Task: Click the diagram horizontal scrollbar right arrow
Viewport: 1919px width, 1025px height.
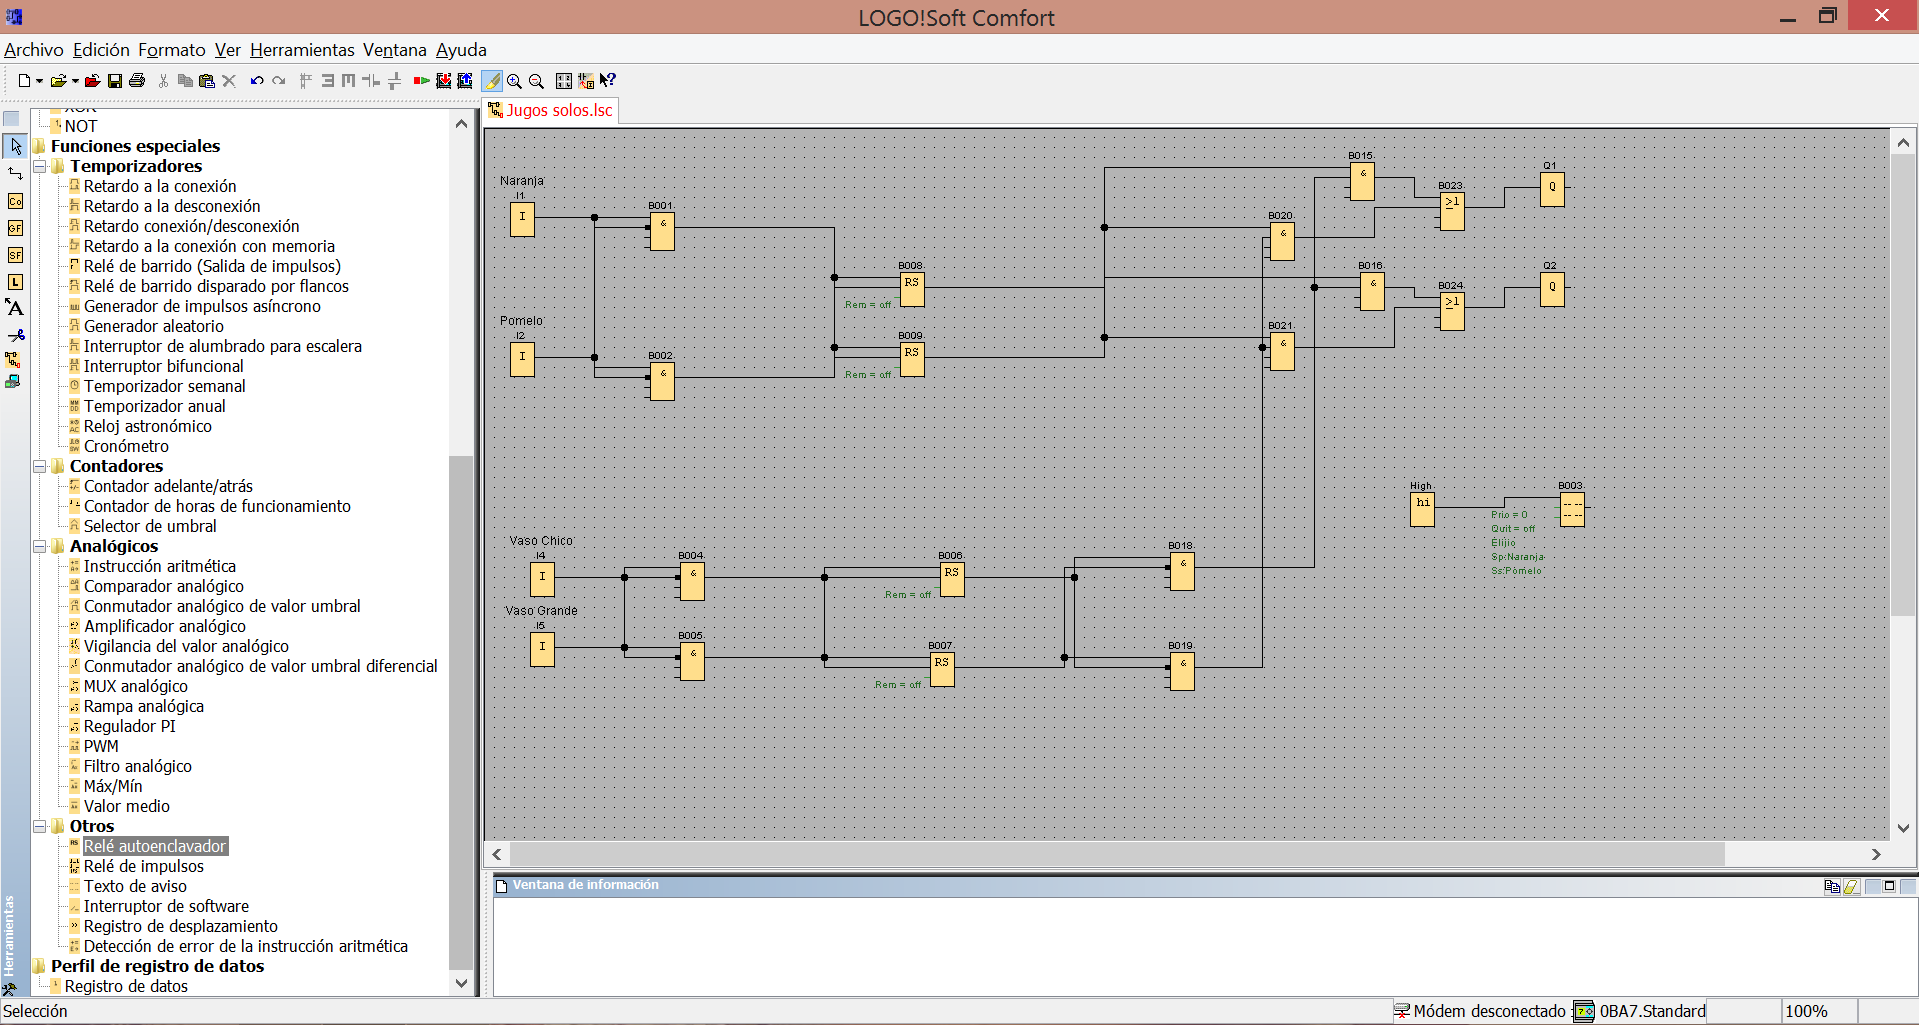Action: tap(1876, 854)
